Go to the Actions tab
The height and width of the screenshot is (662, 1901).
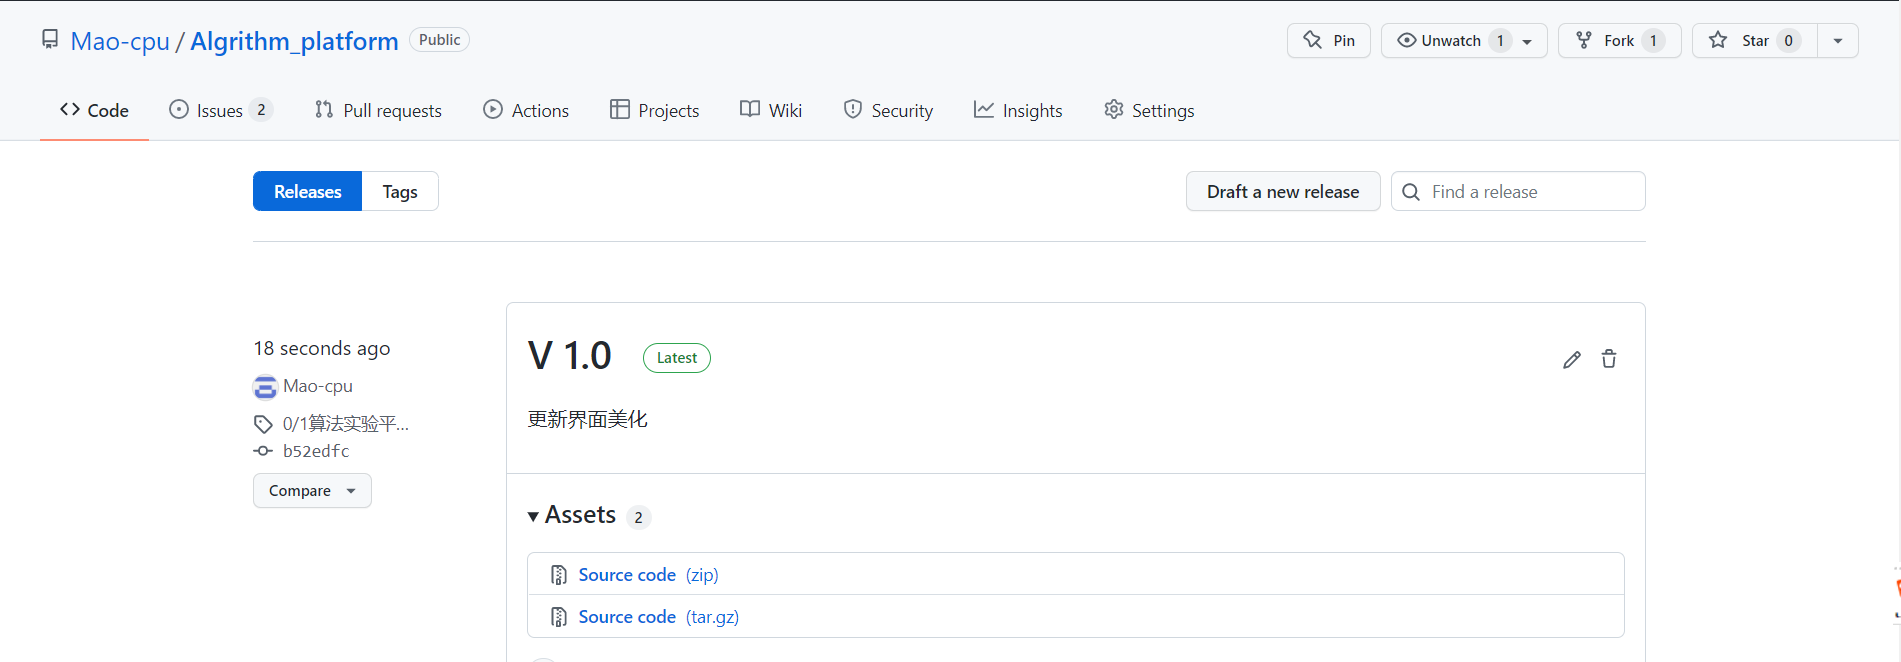click(526, 110)
